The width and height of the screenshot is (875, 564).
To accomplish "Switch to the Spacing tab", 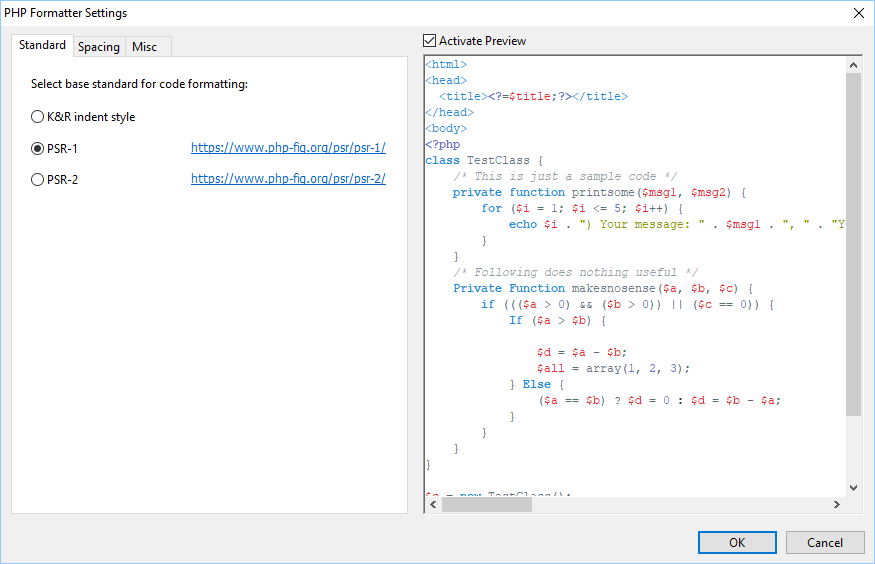I will click(99, 47).
